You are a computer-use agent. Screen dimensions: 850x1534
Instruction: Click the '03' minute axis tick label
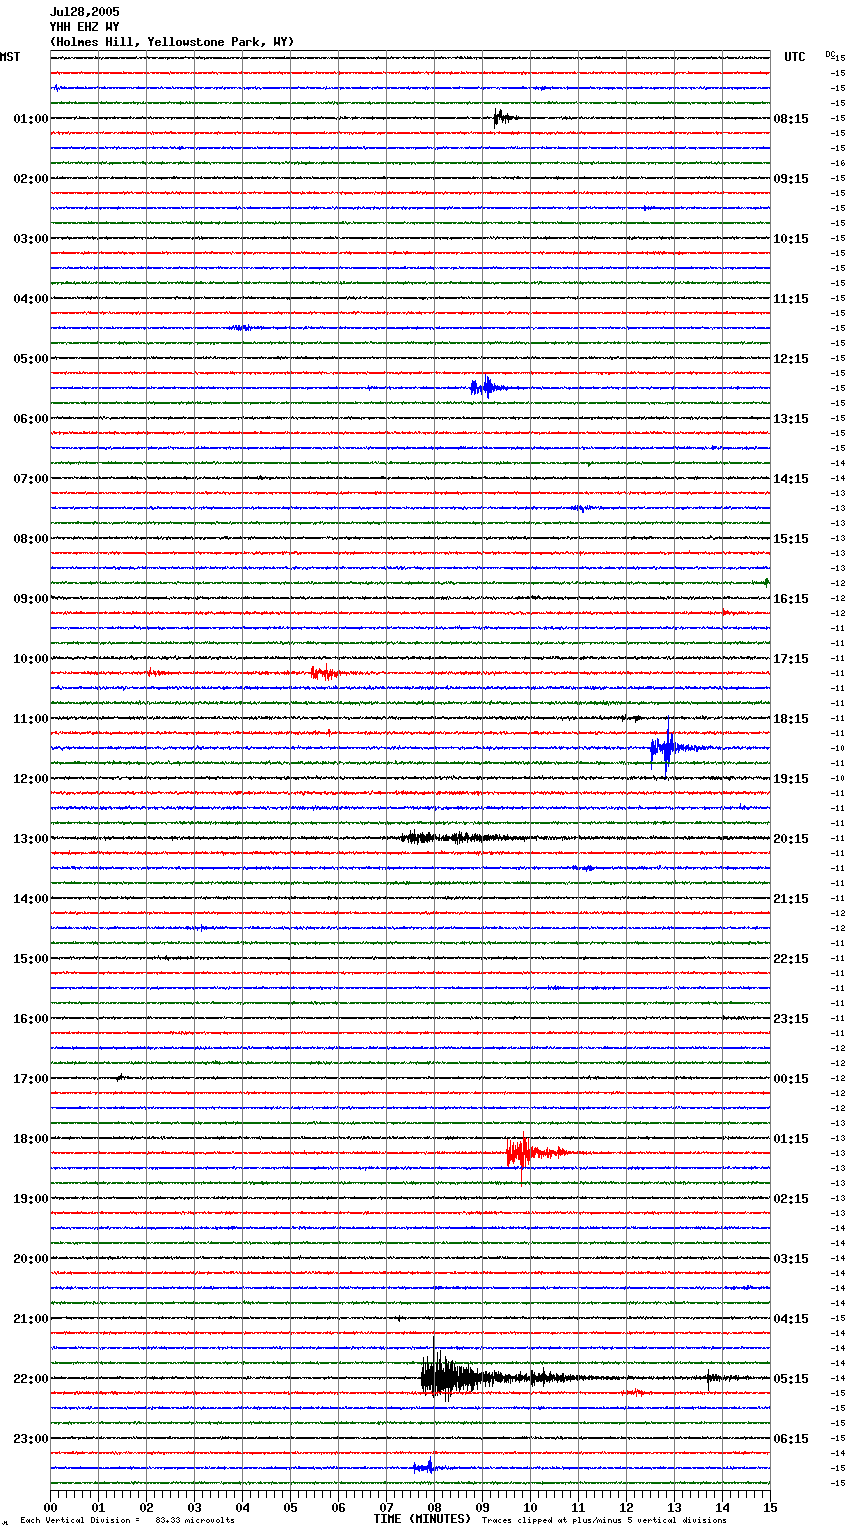pyautogui.click(x=195, y=1507)
